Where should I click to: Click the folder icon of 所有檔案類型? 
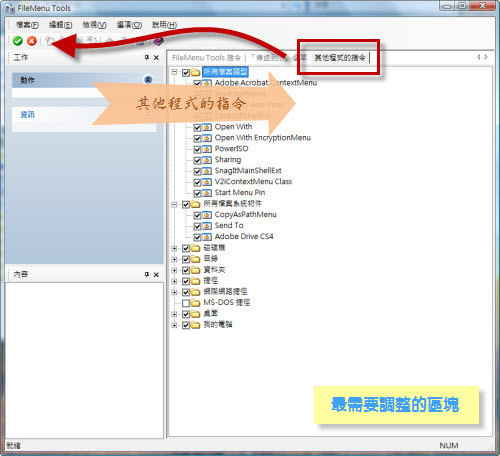pos(196,72)
